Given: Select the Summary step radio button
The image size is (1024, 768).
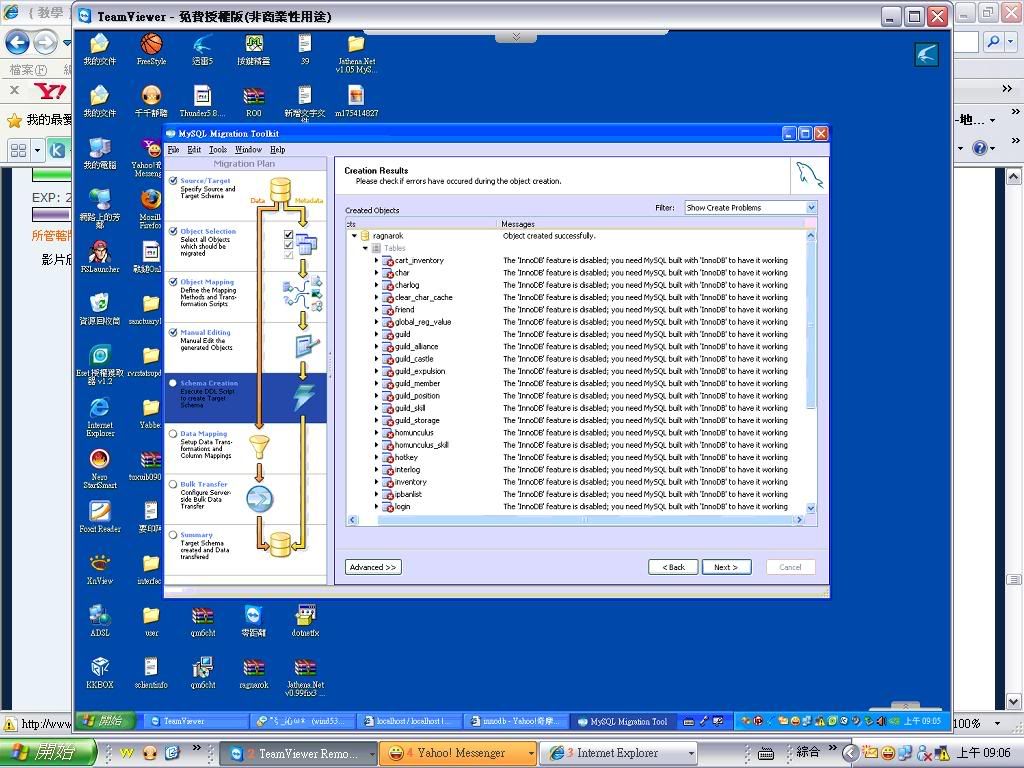Looking at the screenshot, I should point(173,535).
